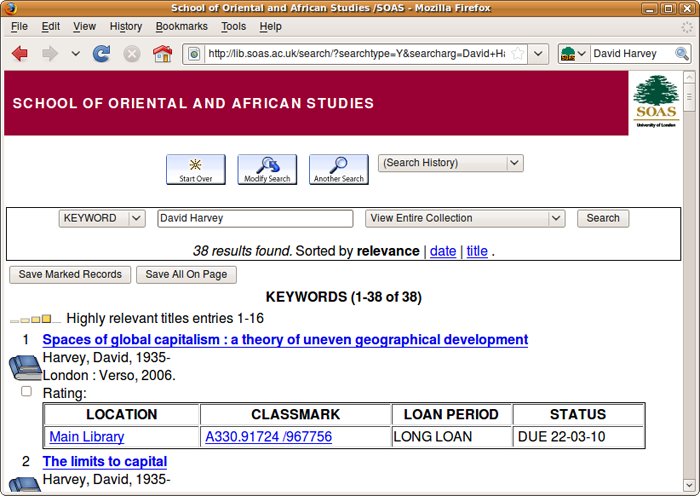The height and width of the screenshot is (496, 700).
Task: Click the book icon for result 1
Action: [x=25, y=367]
